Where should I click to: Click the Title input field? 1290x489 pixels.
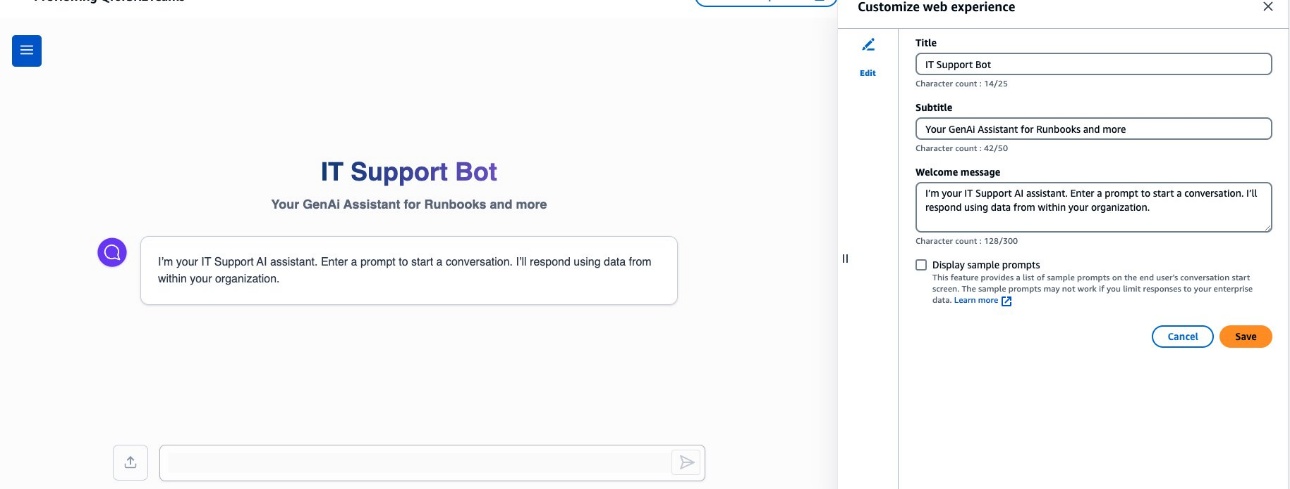1093,64
